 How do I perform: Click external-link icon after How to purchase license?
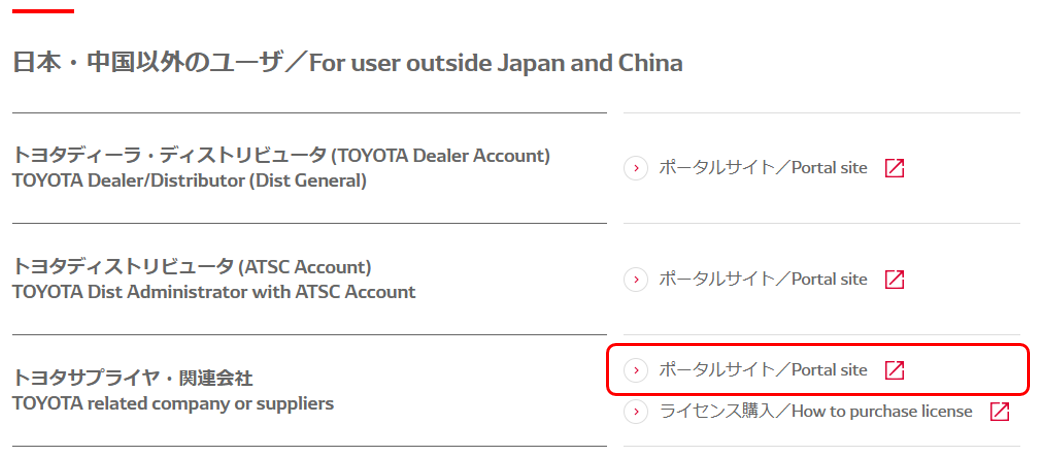pyautogui.click(x=999, y=411)
